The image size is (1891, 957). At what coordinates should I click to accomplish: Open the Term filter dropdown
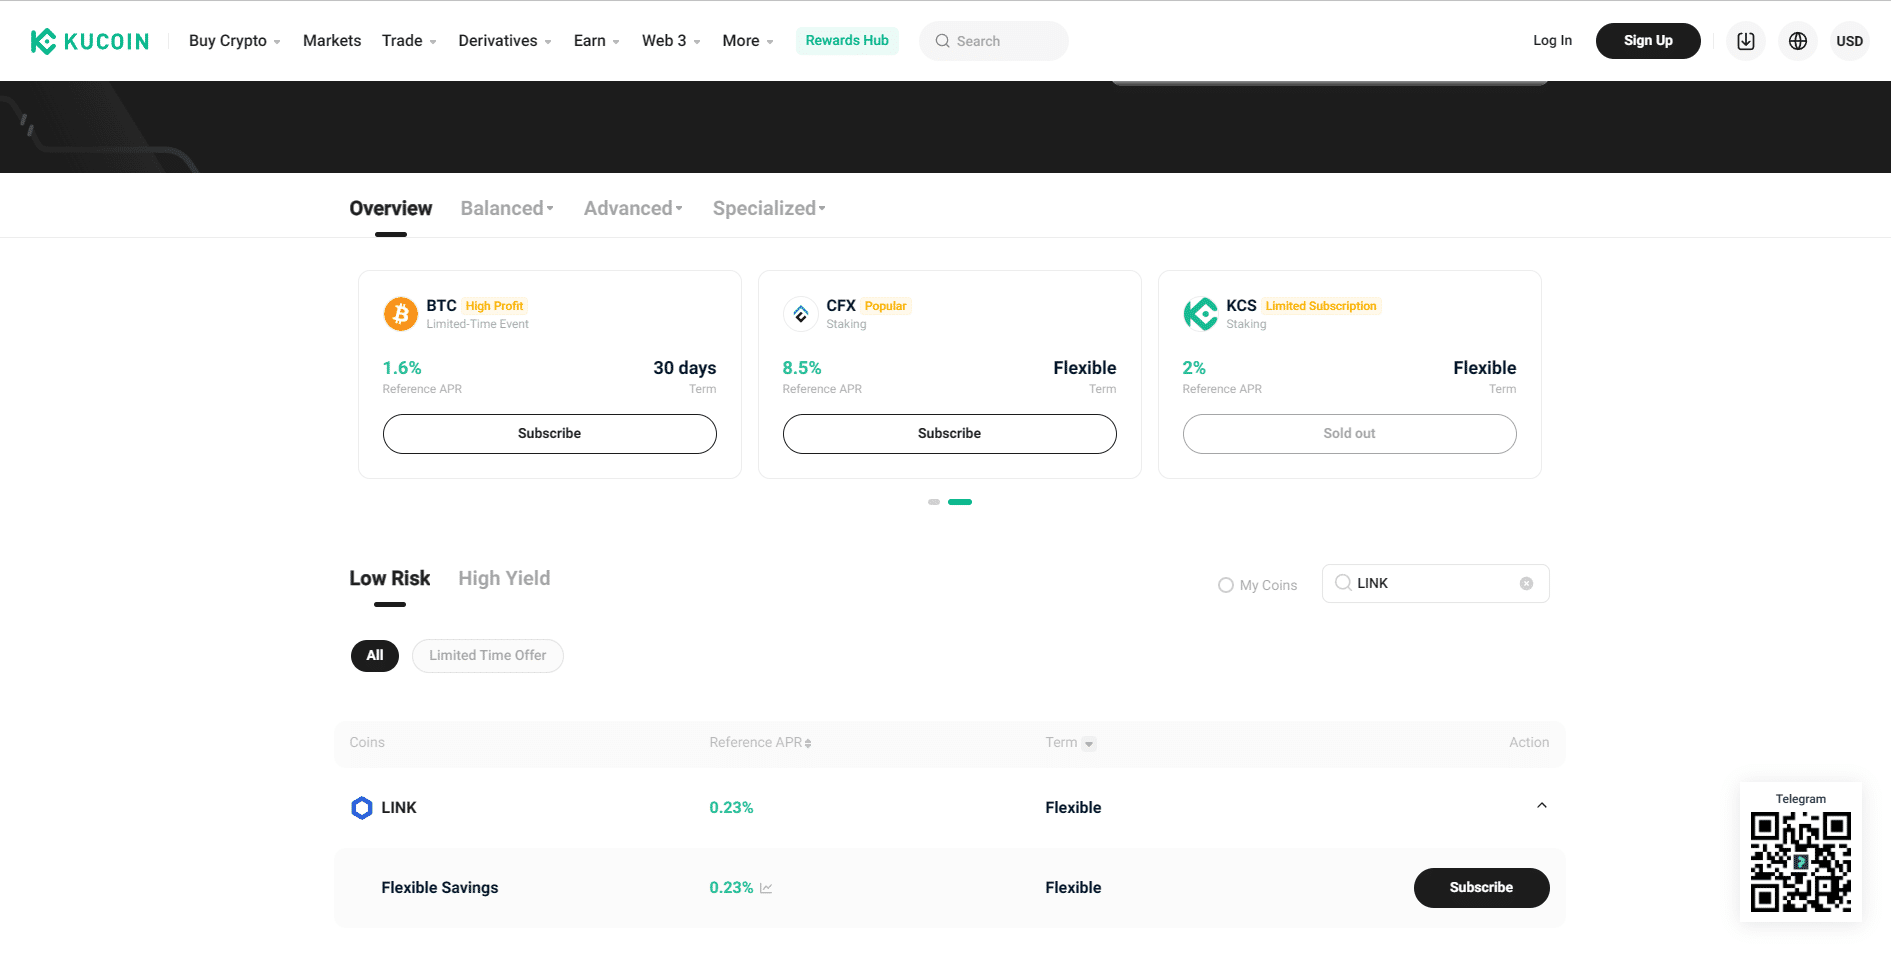(x=1090, y=744)
